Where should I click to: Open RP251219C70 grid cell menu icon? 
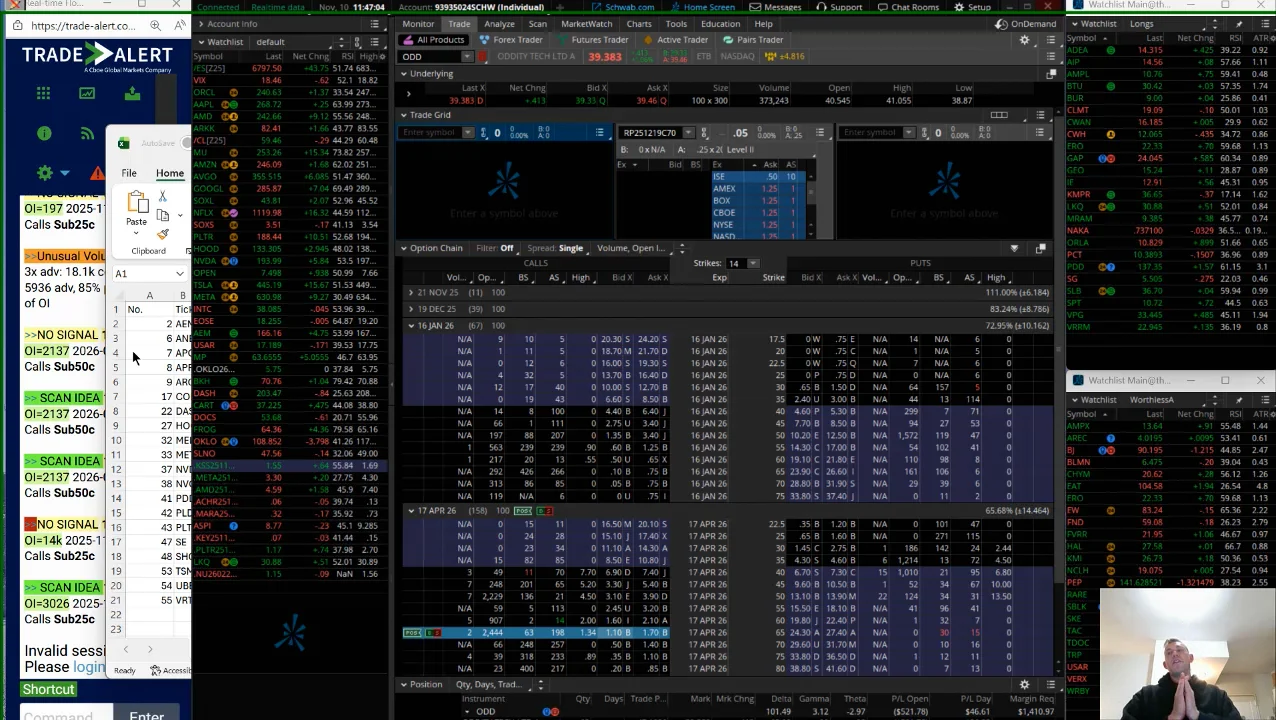(820, 133)
